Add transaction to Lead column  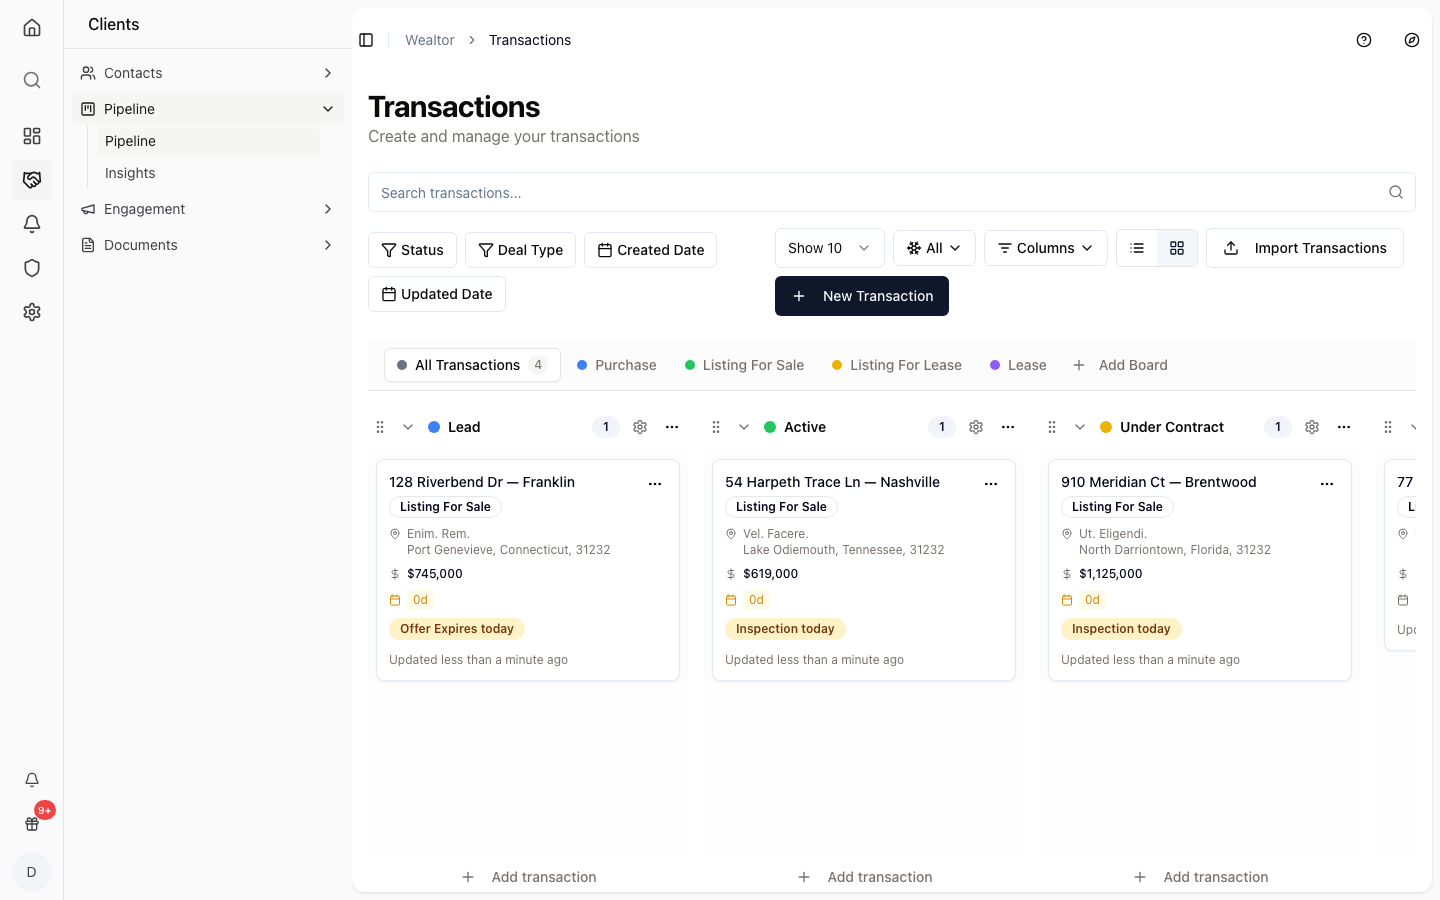(x=528, y=877)
